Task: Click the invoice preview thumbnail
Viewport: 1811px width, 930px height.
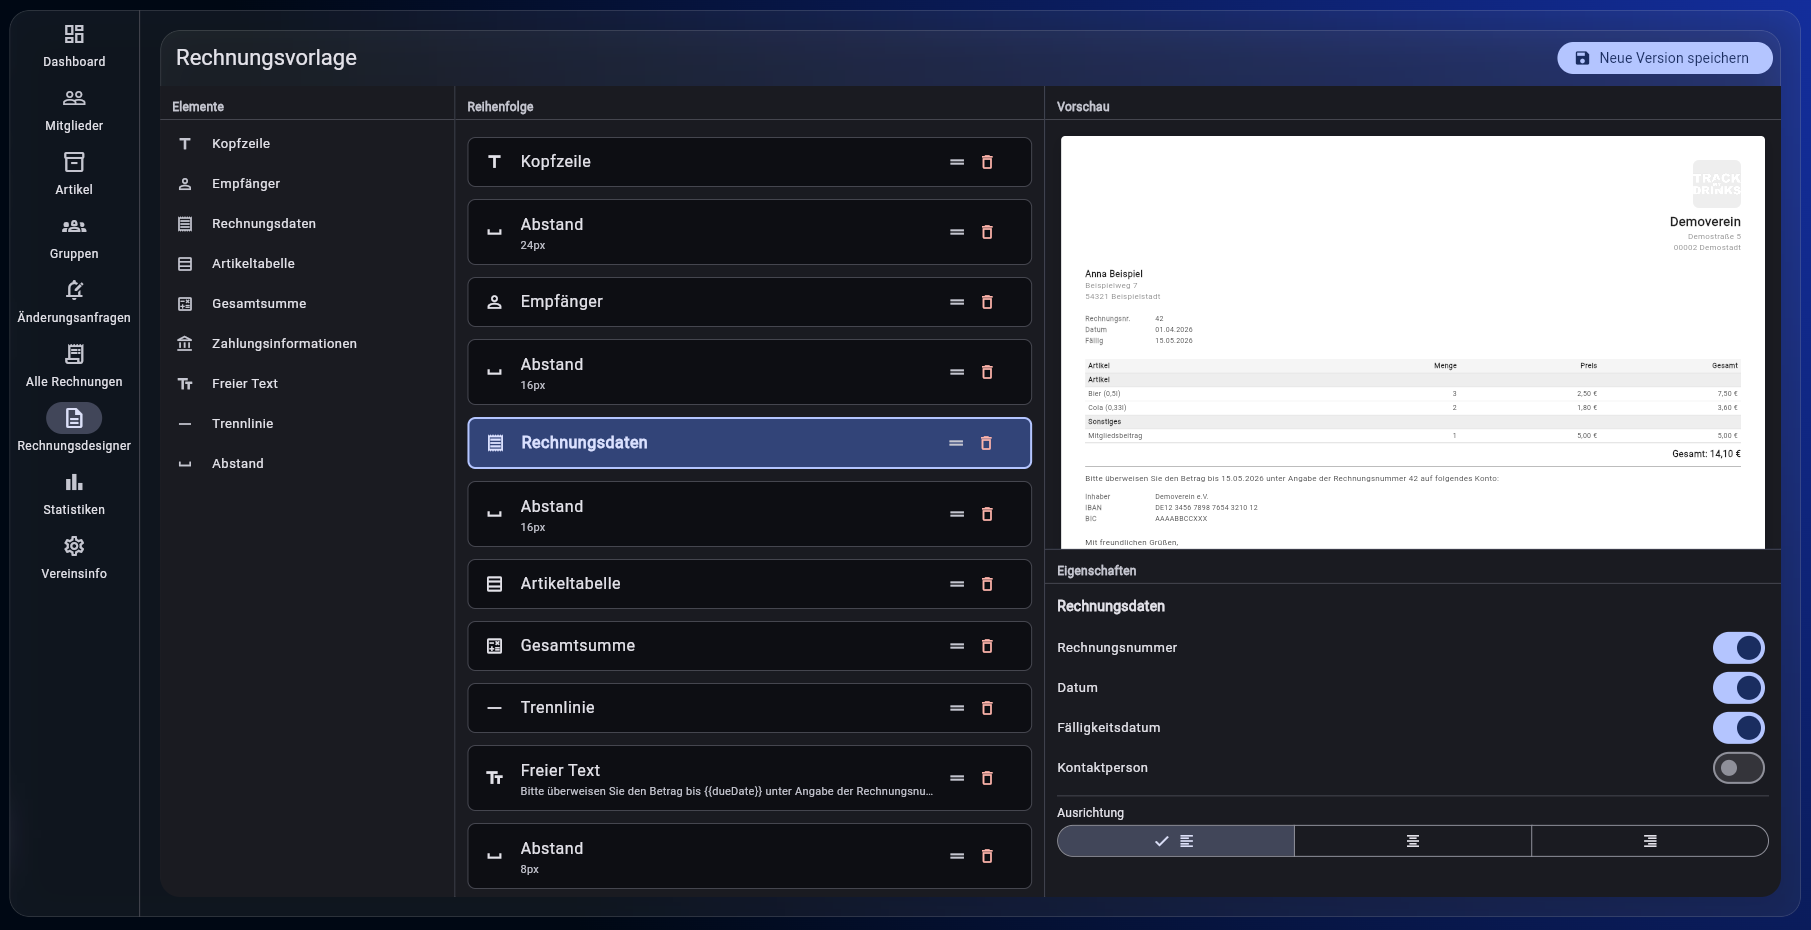Action: (x=1413, y=342)
